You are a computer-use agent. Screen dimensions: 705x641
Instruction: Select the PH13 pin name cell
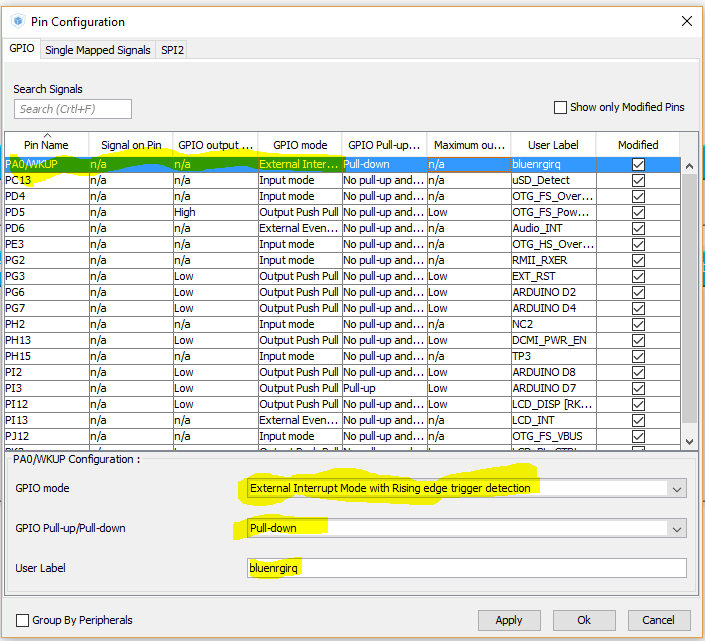pos(47,340)
